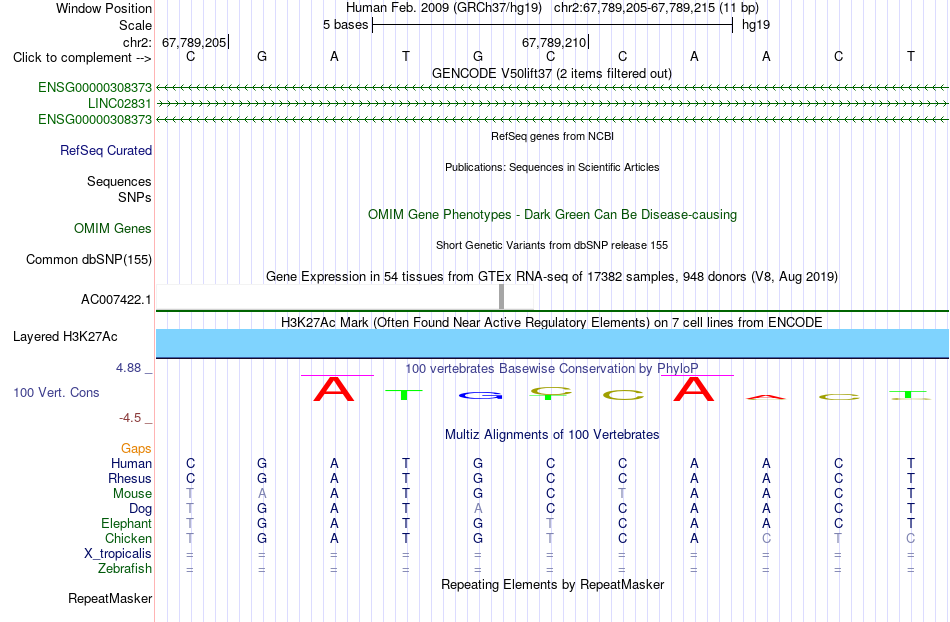This screenshot has width=950, height=622.
Task: Select the Rhesus alignment row label
Action: tap(130, 478)
